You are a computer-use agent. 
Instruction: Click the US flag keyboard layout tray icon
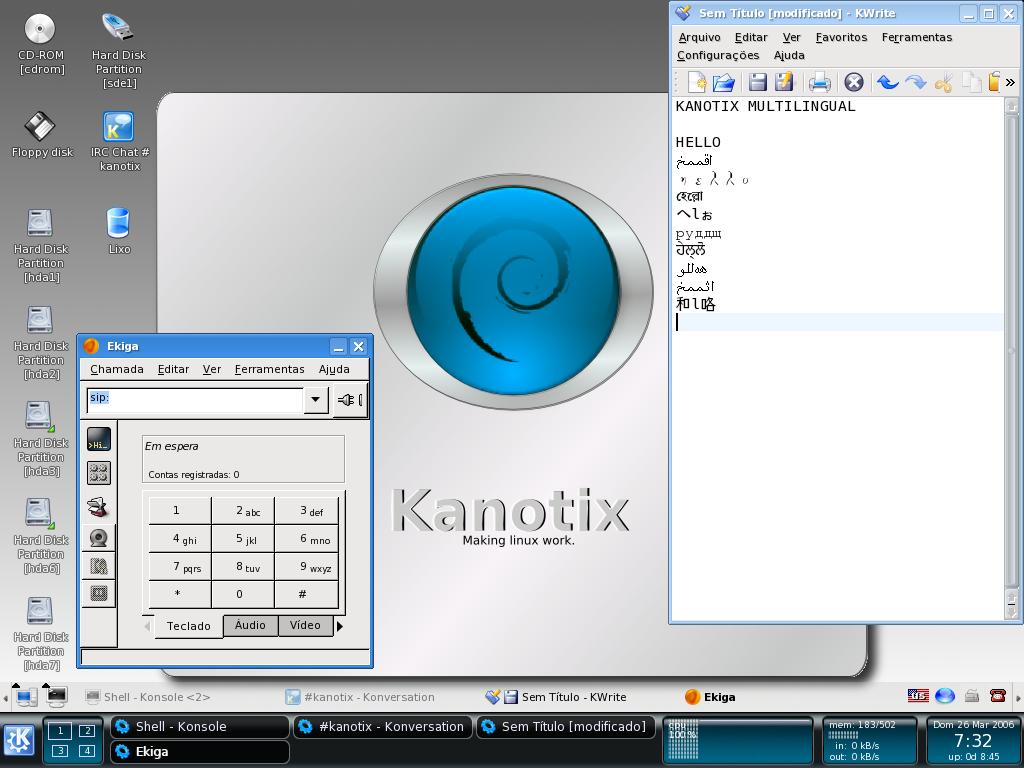click(x=918, y=696)
